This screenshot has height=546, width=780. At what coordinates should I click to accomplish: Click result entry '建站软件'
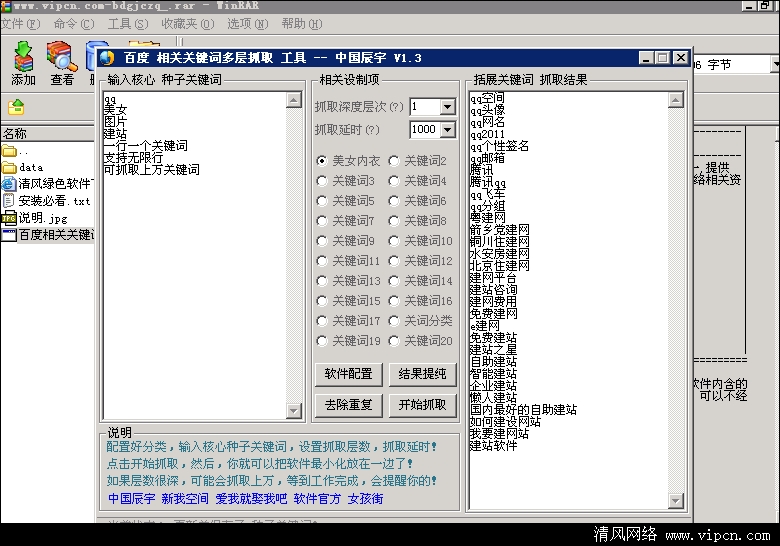(x=493, y=446)
